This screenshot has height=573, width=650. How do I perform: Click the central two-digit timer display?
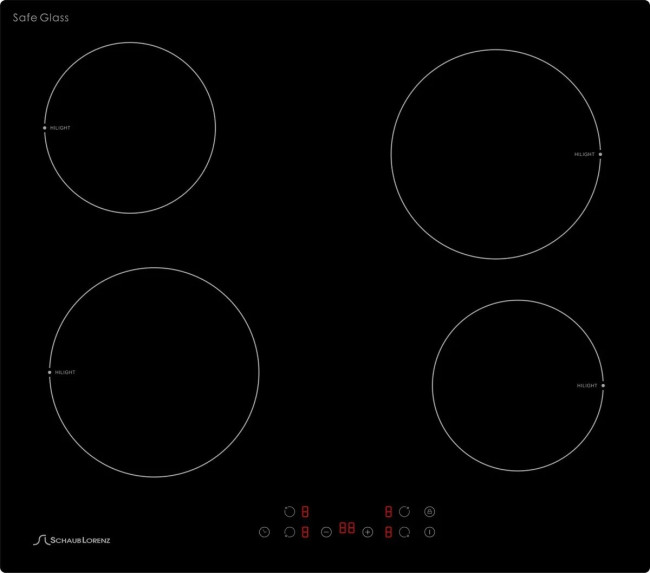point(347,528)
